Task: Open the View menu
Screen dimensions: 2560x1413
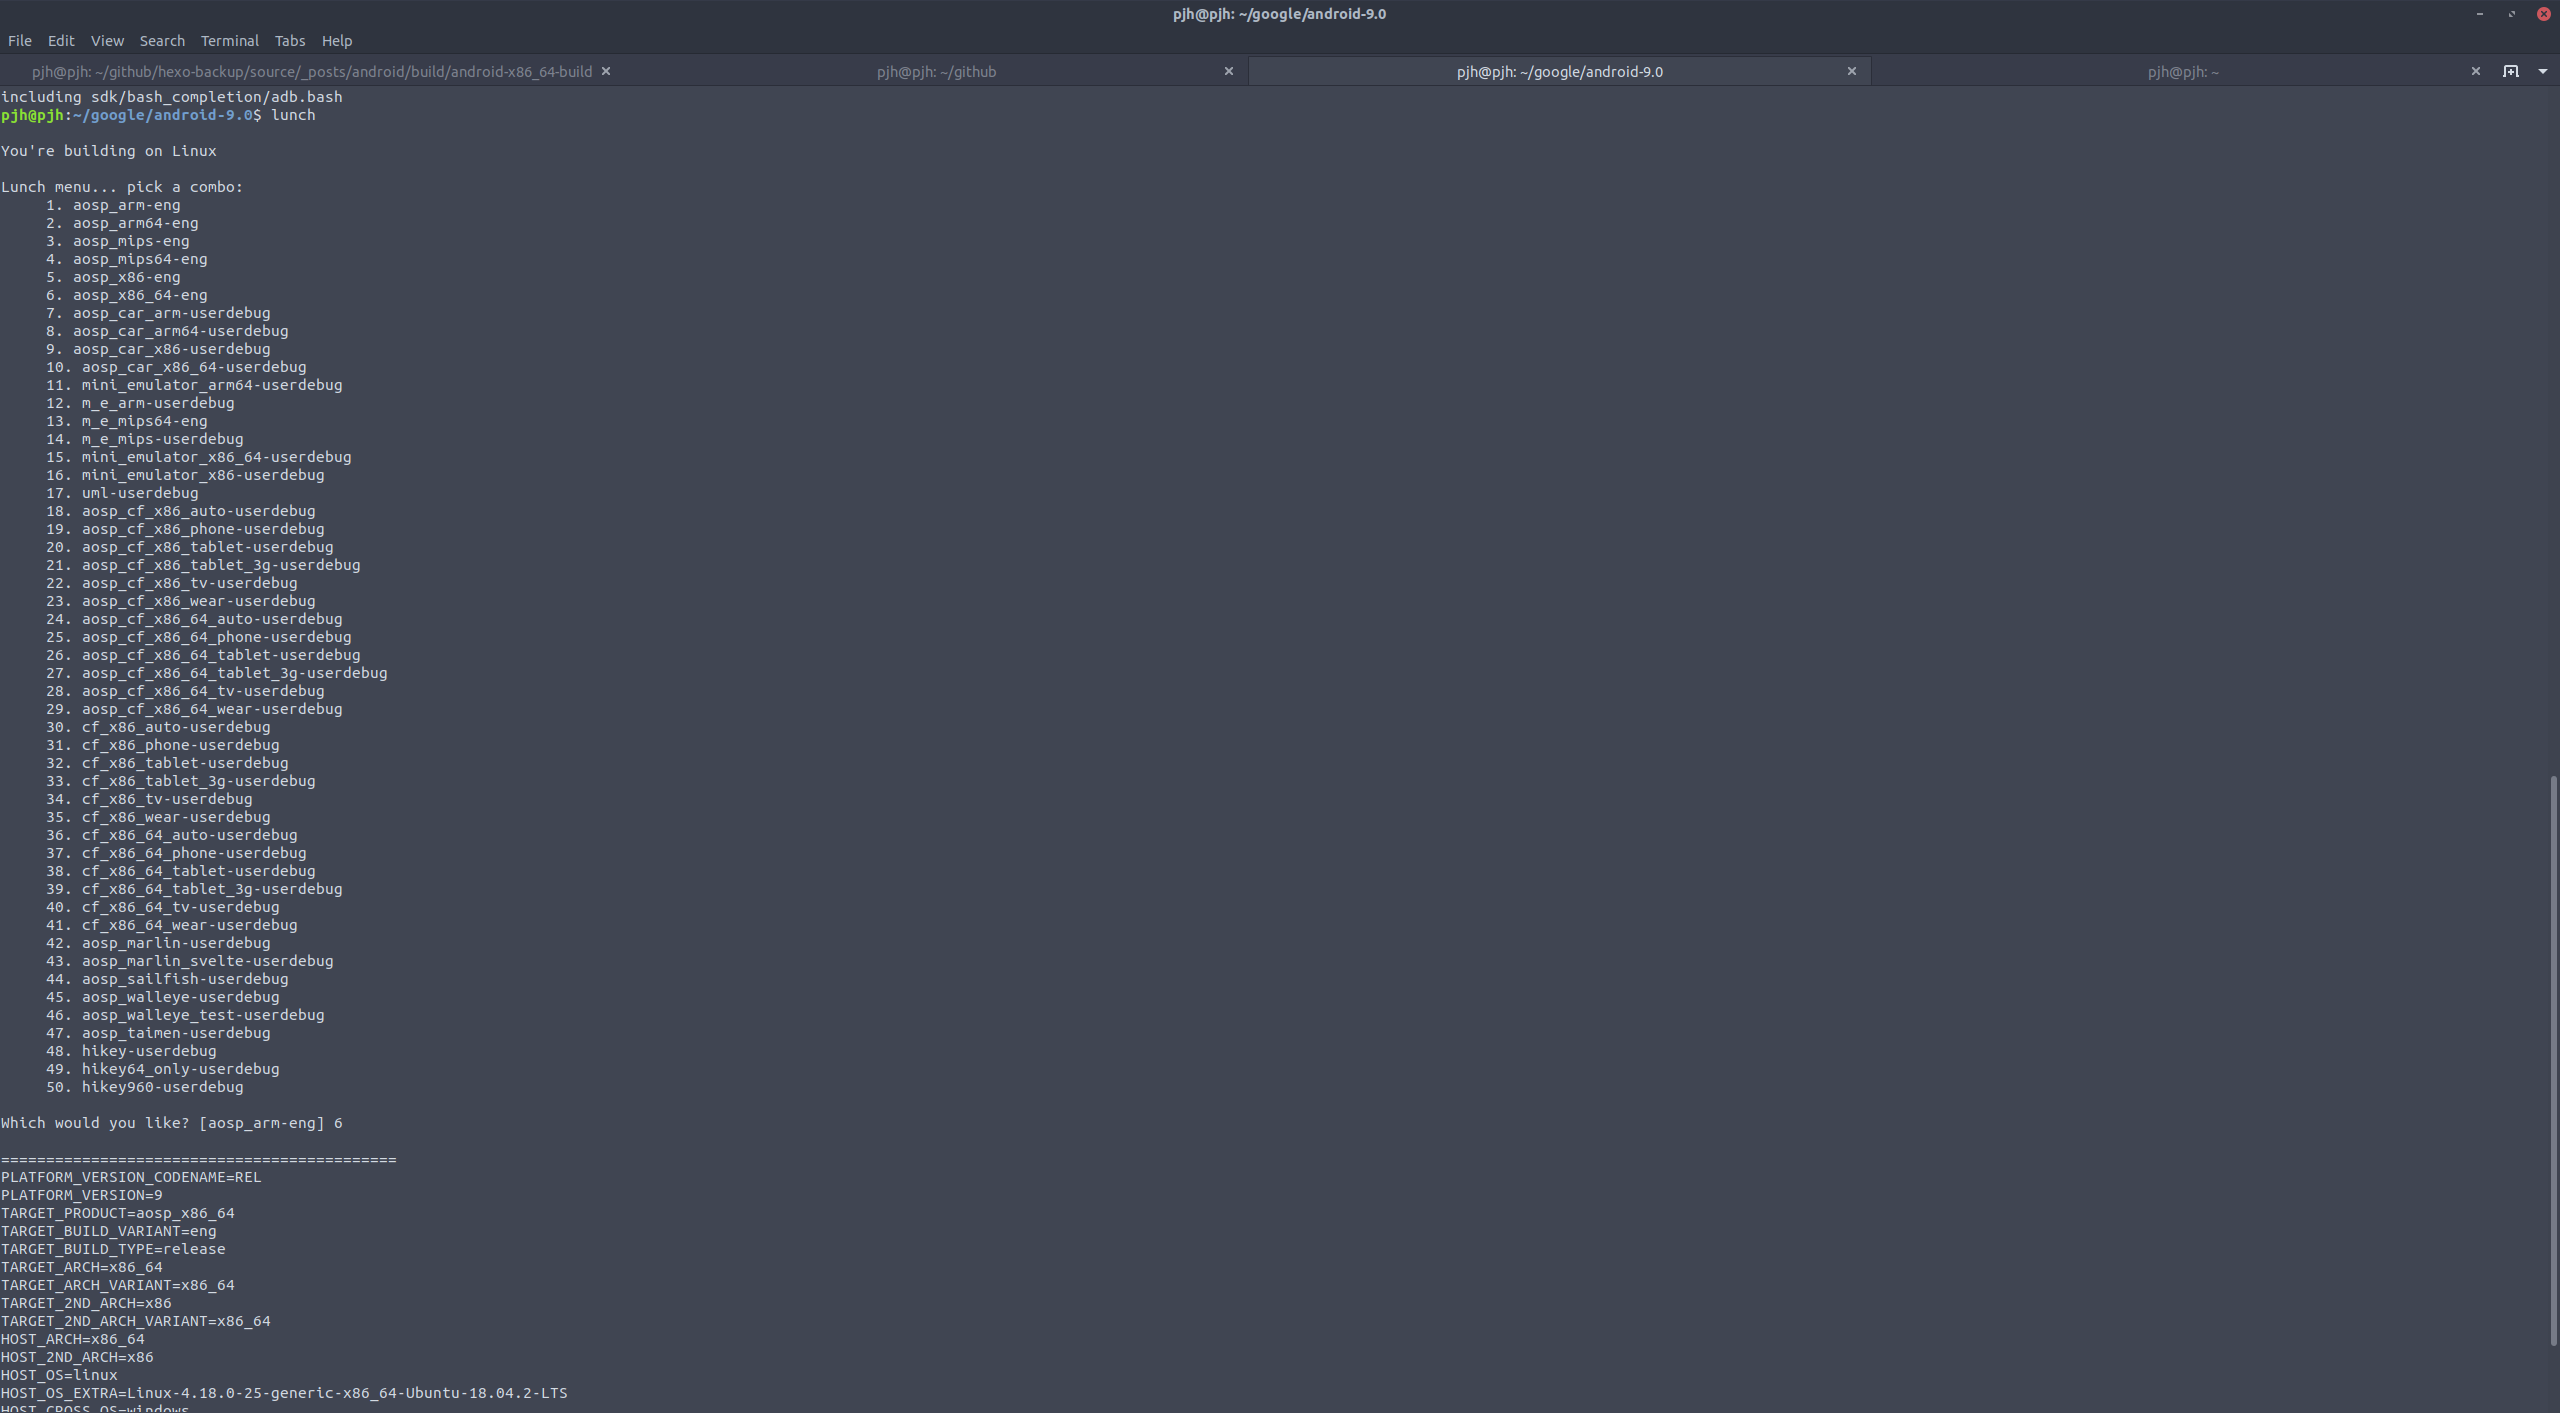Action: [107, 41]
